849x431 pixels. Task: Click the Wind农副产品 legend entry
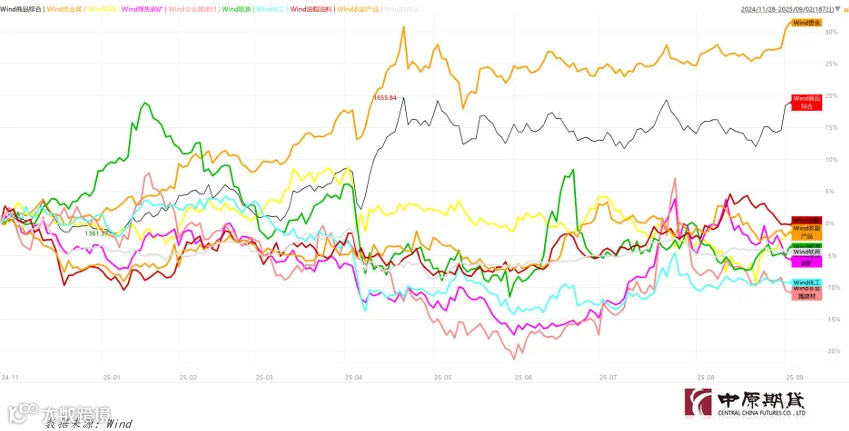coord(356,9)
